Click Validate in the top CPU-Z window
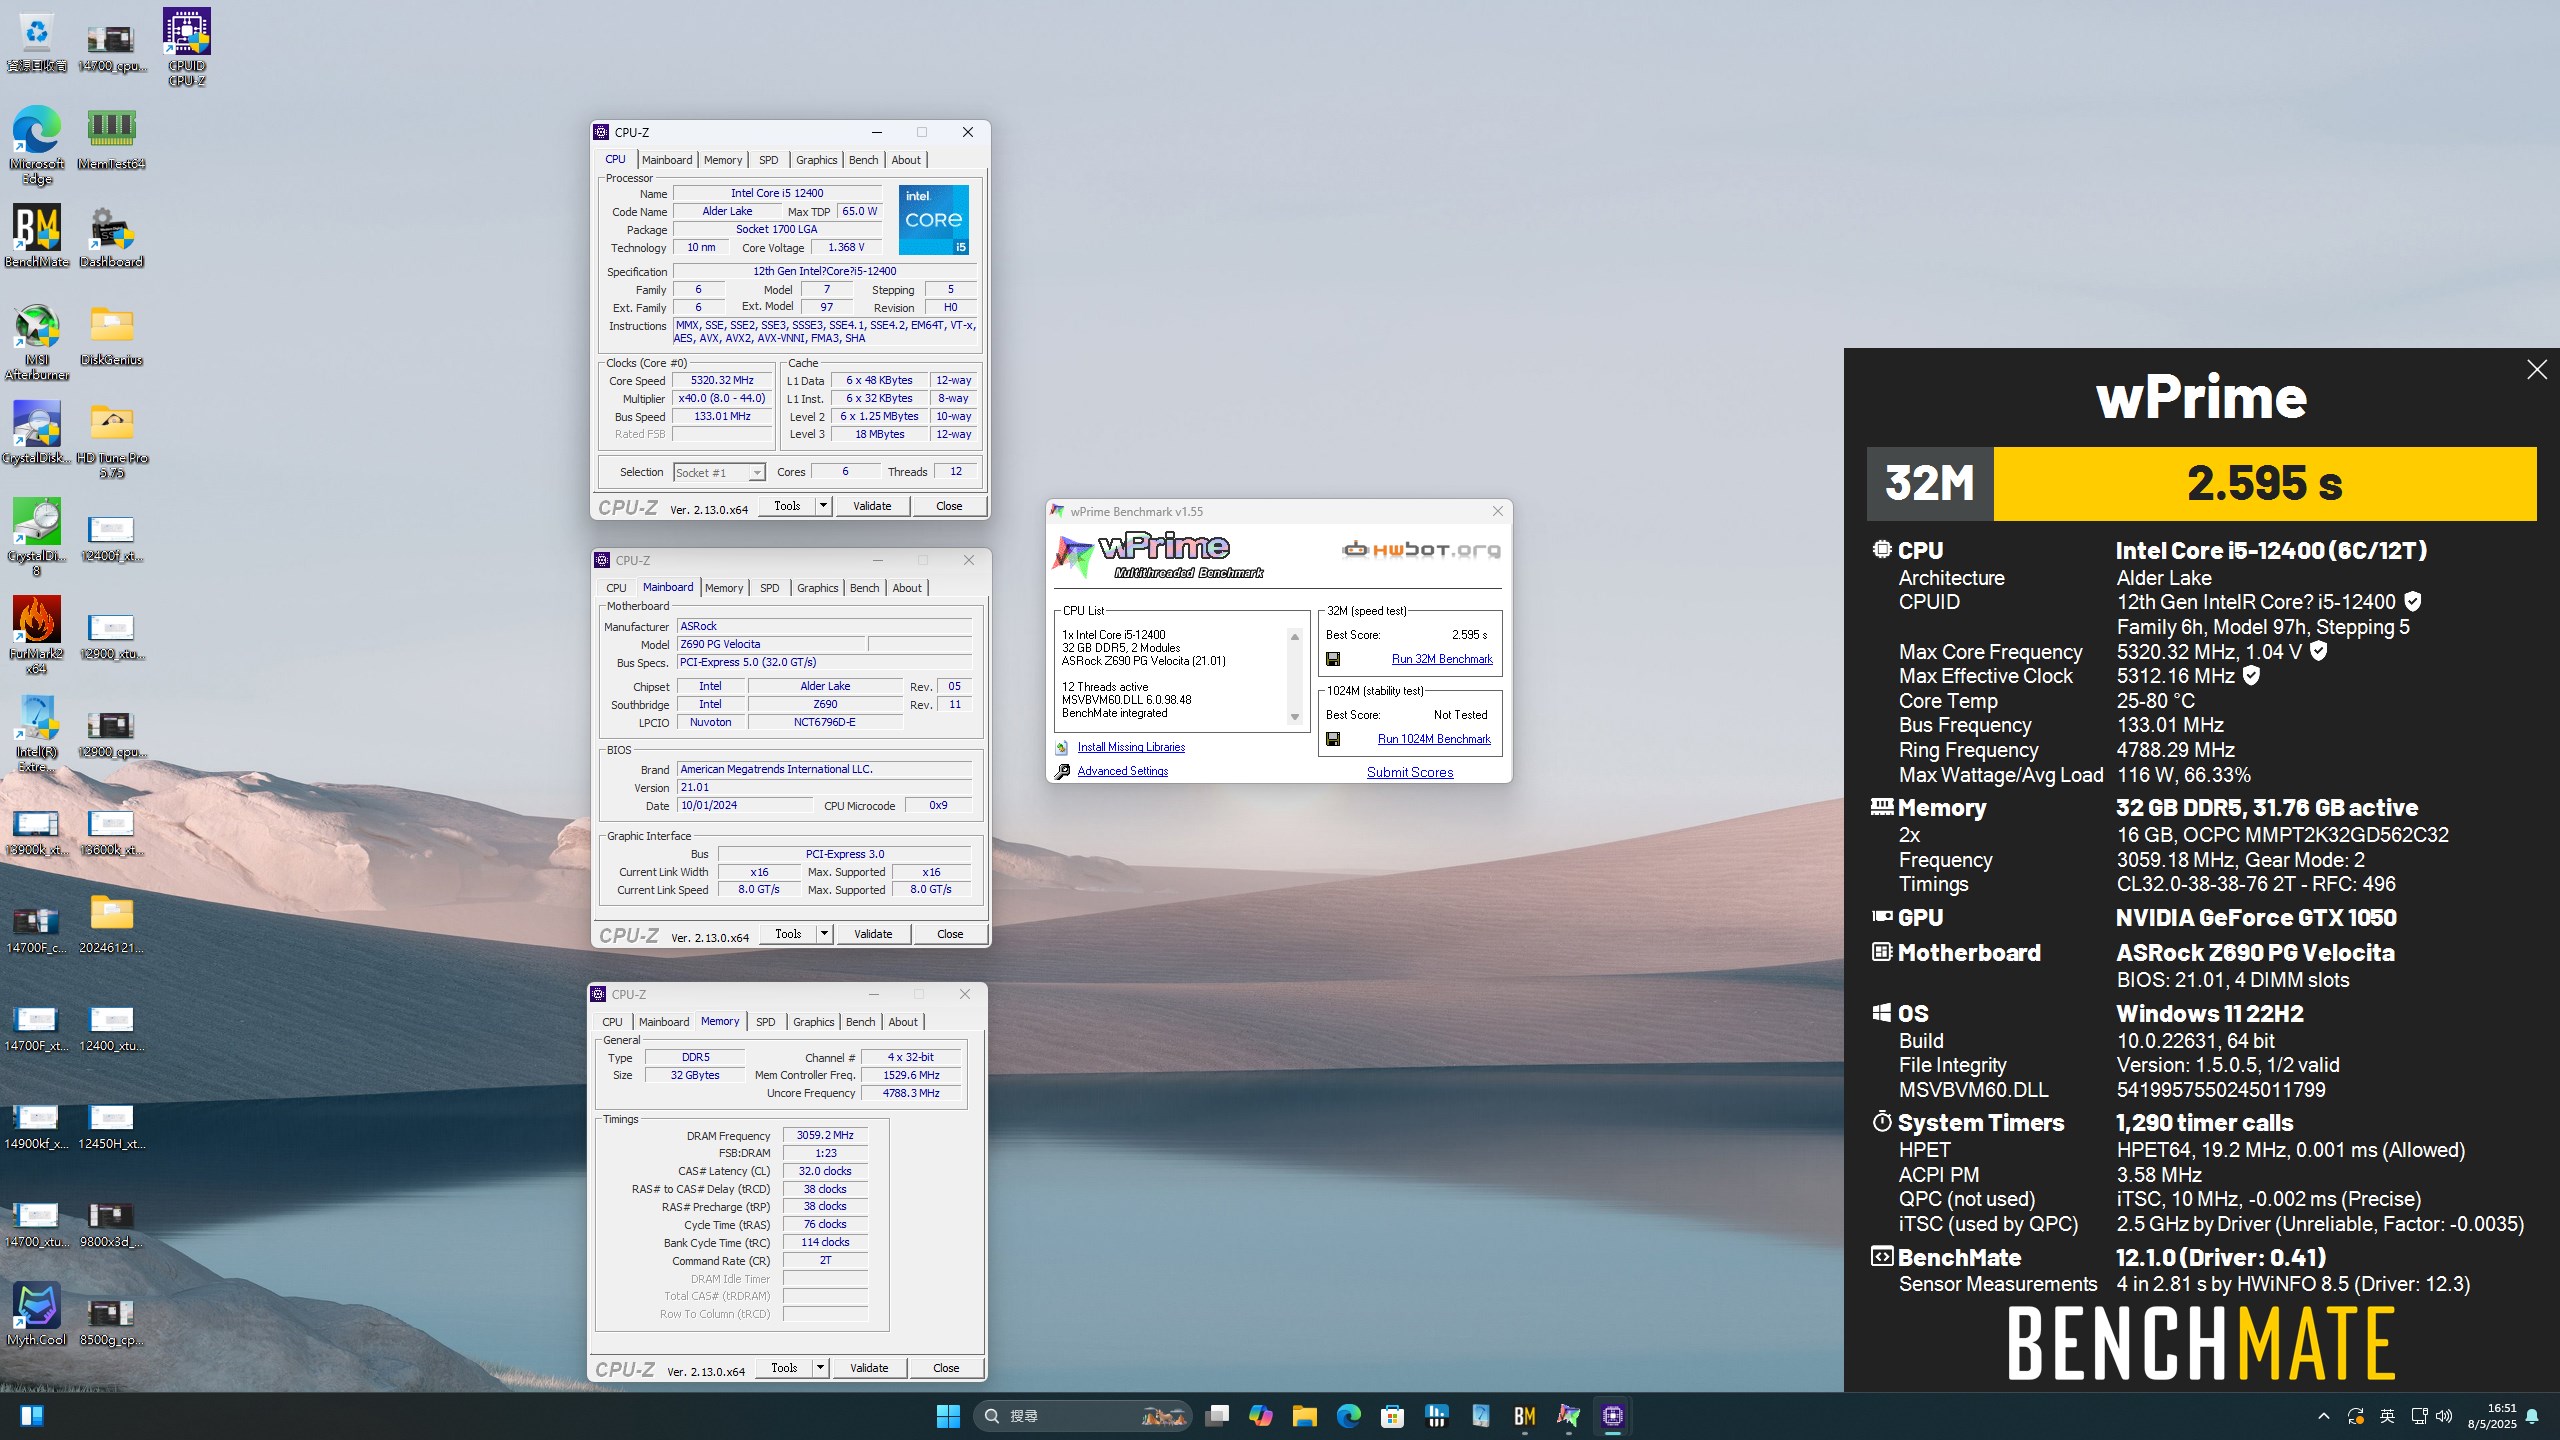The height and width of the screenshot is (1440, 2560). (x=872, y=506)
